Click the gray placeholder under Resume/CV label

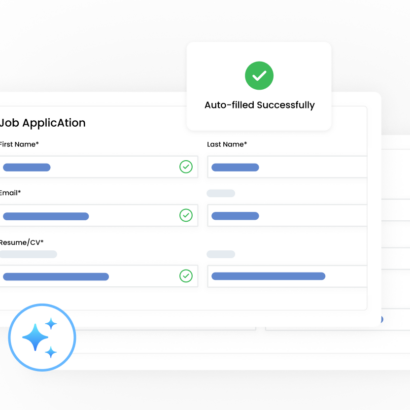coord(28,254)
